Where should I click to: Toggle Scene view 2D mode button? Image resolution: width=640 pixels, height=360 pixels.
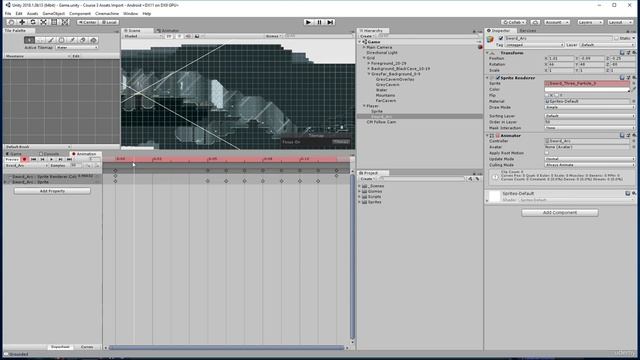pyautogui.click(x=169, y=36)
